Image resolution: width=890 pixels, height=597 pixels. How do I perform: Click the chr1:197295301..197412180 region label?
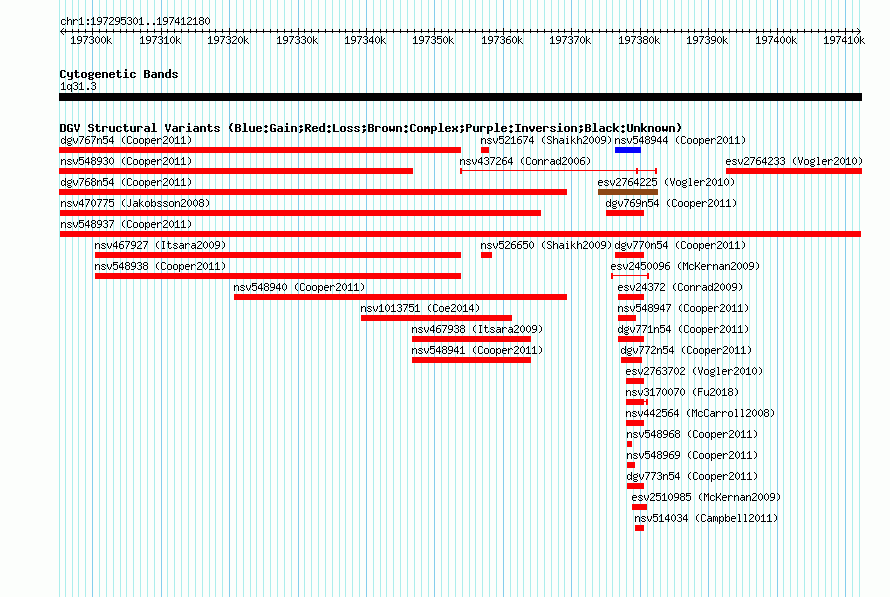135,21
